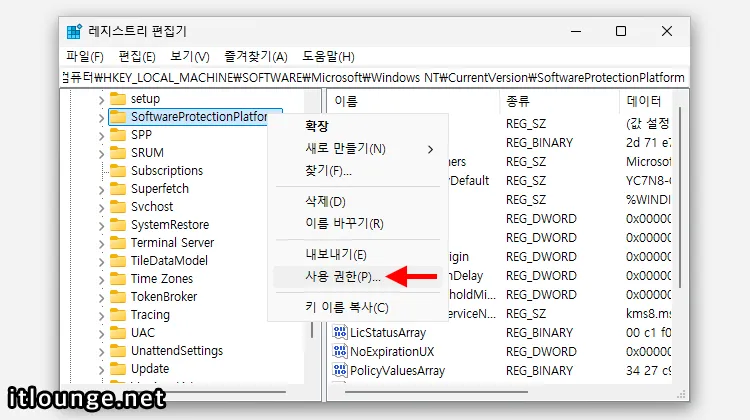750x420 pixels.
Task: Select the LicStatusArray value name
Action: tap(388, 332)
